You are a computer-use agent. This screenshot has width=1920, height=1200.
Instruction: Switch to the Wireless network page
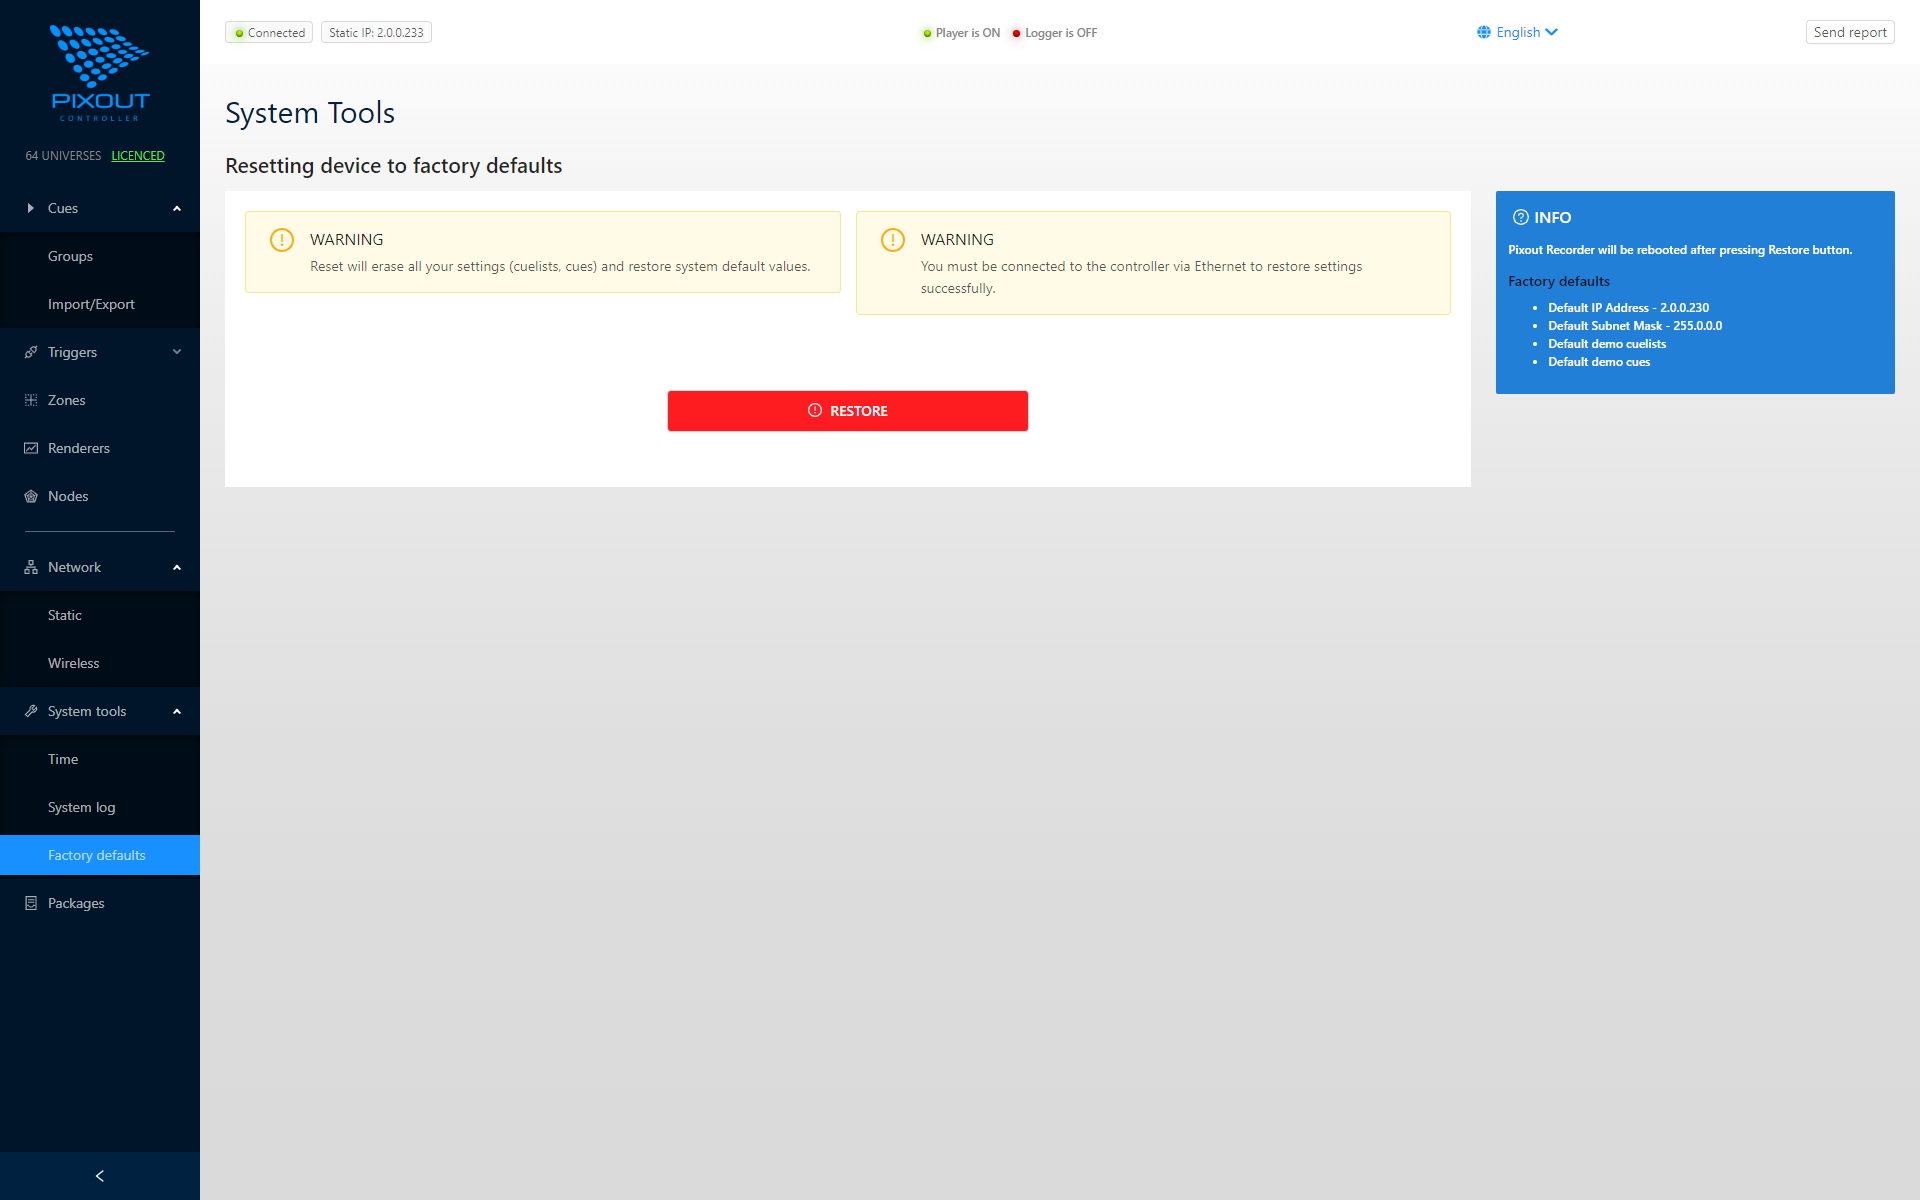tap(73, 663)
